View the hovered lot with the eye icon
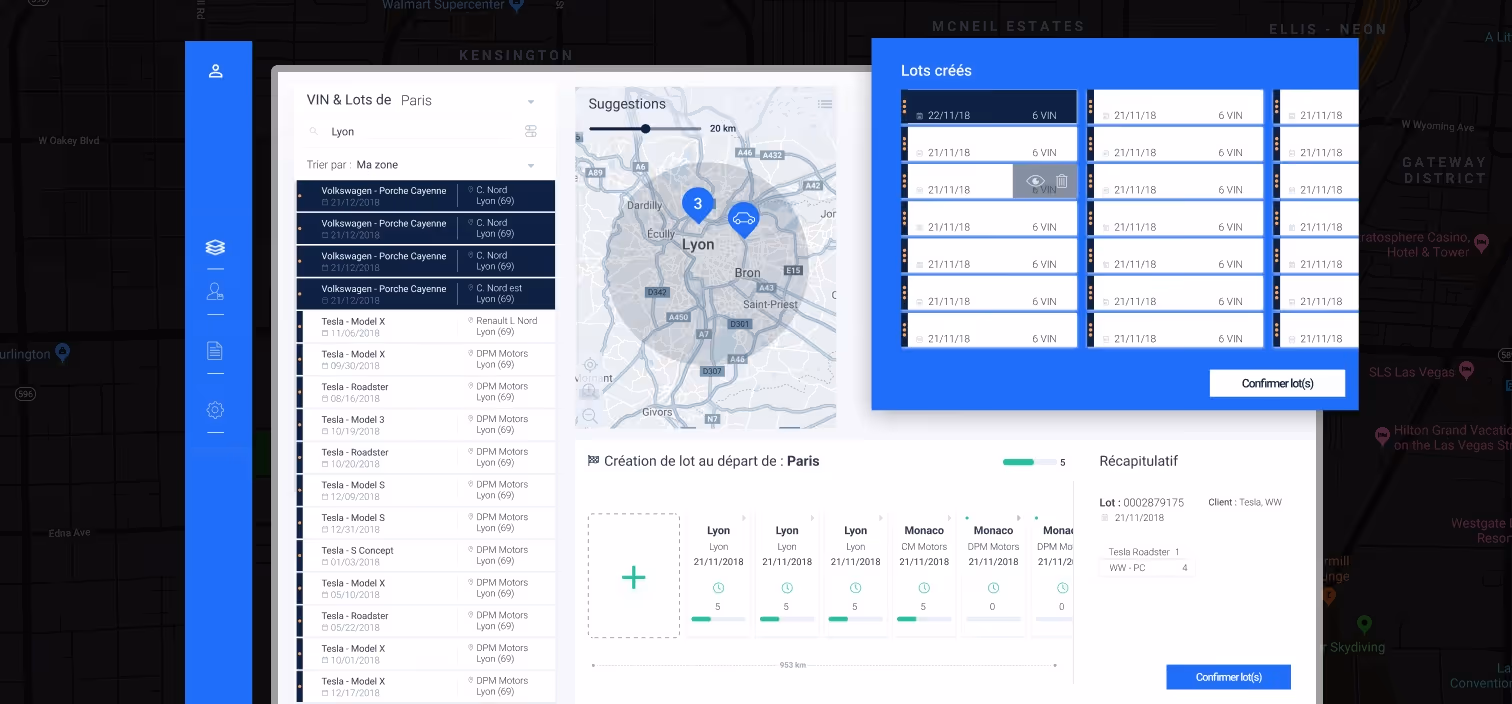This screenshot has width=1512, height=704. [1035, 181]
